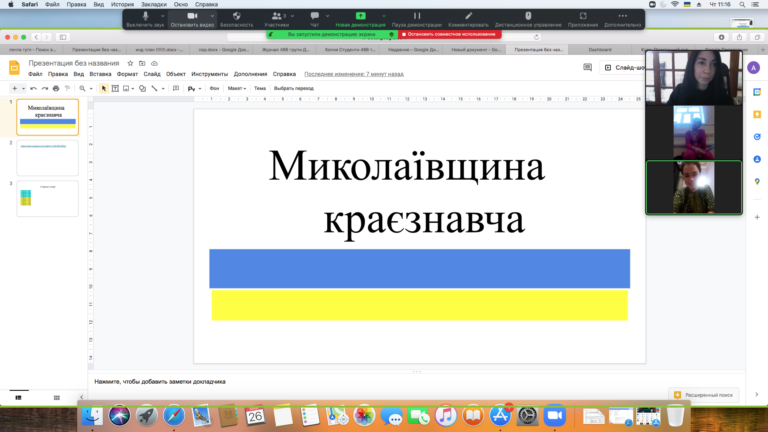
Task: Toggle Zoom mute microphone button
Action: (146, 19)
